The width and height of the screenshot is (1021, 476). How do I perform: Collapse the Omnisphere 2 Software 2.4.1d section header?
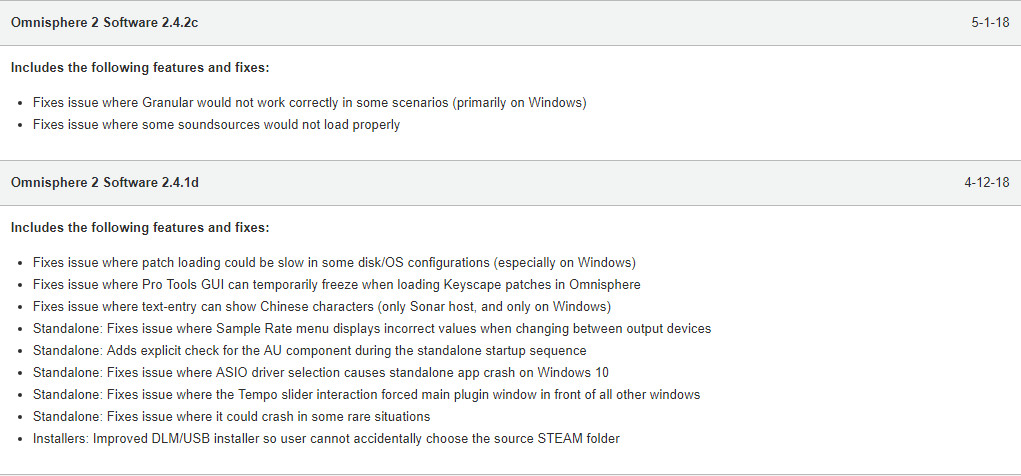click(x=104, y=183)
